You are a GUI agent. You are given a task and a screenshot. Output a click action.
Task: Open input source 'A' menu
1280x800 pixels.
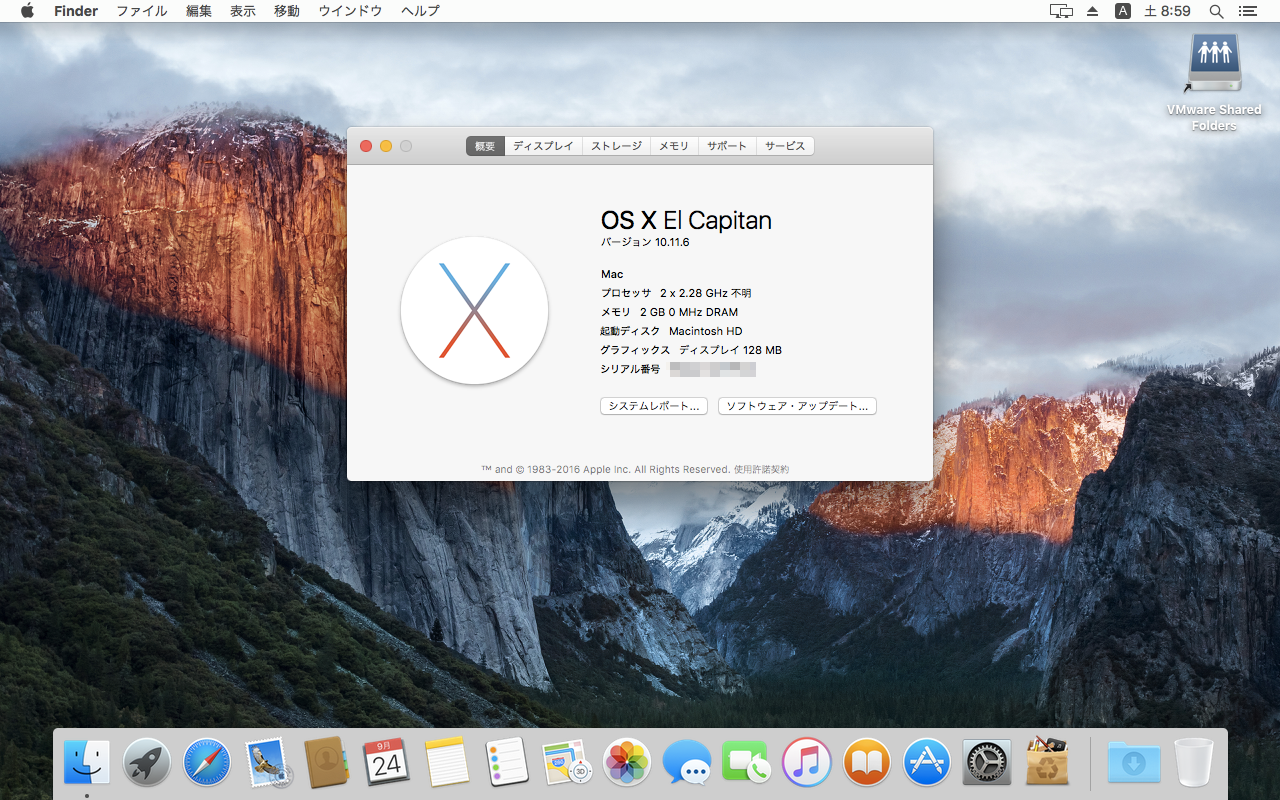pyautogui.click(x=1123, y=11)
